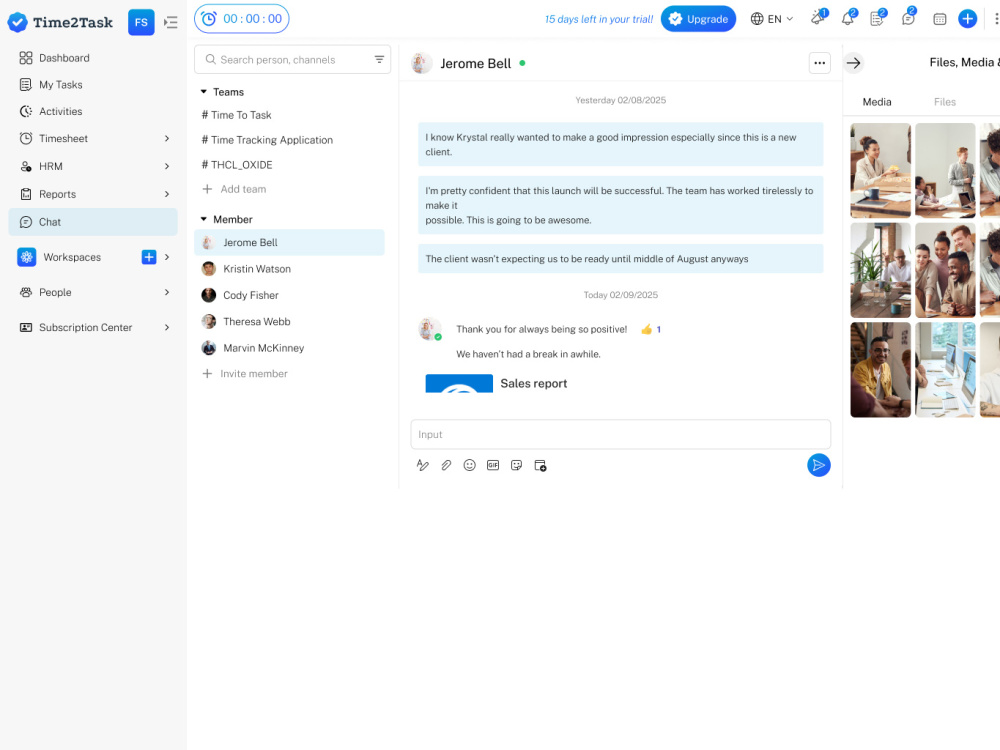Start the 00:00:00 timer
Image resolution: width=1000 pixels, height=750 pixels.
click(241, 18)
